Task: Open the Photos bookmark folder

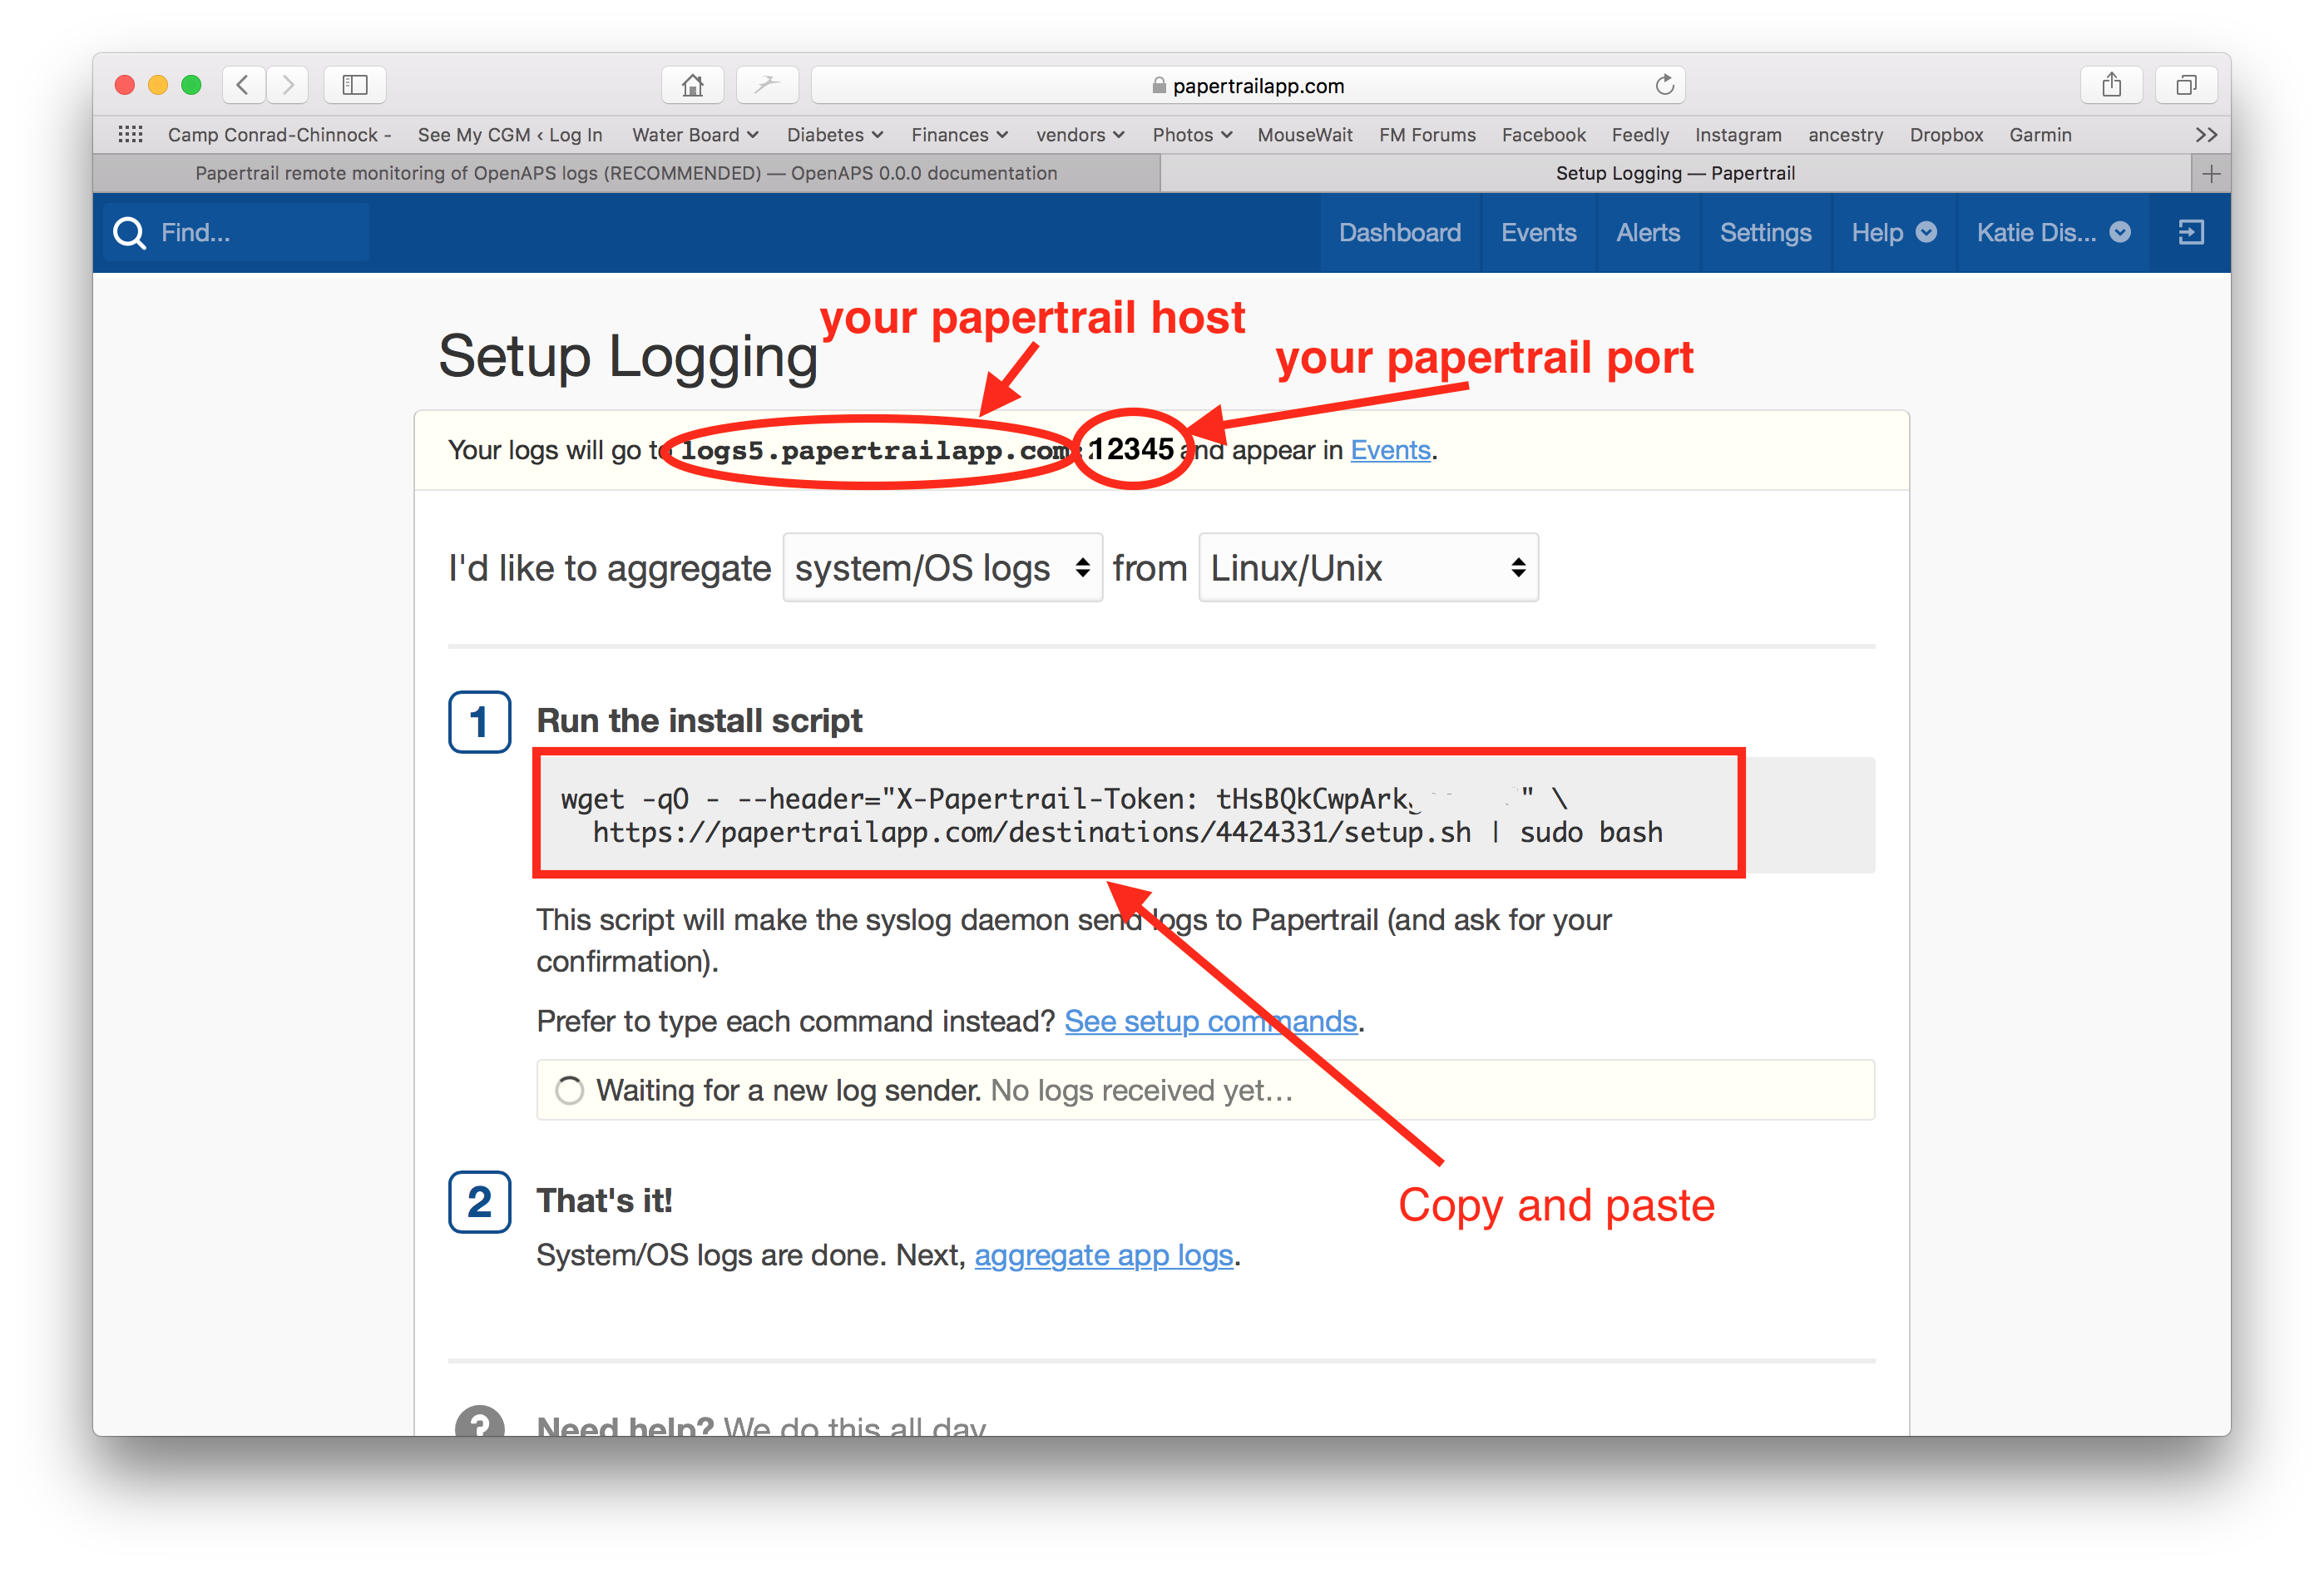Action: [x=1192, y=134]
